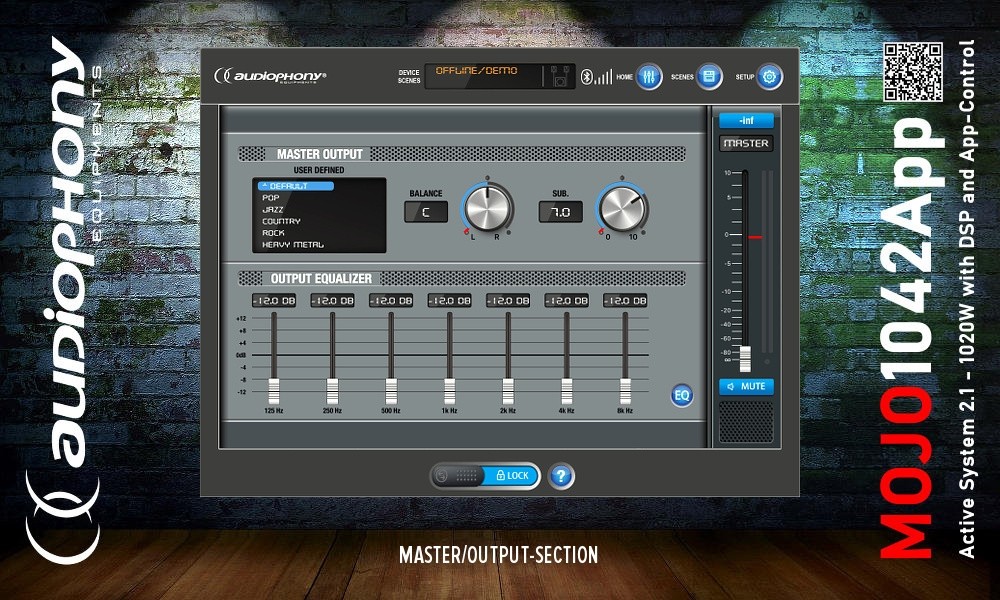The height and width of the screenshot is (600, 1000).
Task: Click the 500 Hz equalizer fader
Action: coord(391,391)
